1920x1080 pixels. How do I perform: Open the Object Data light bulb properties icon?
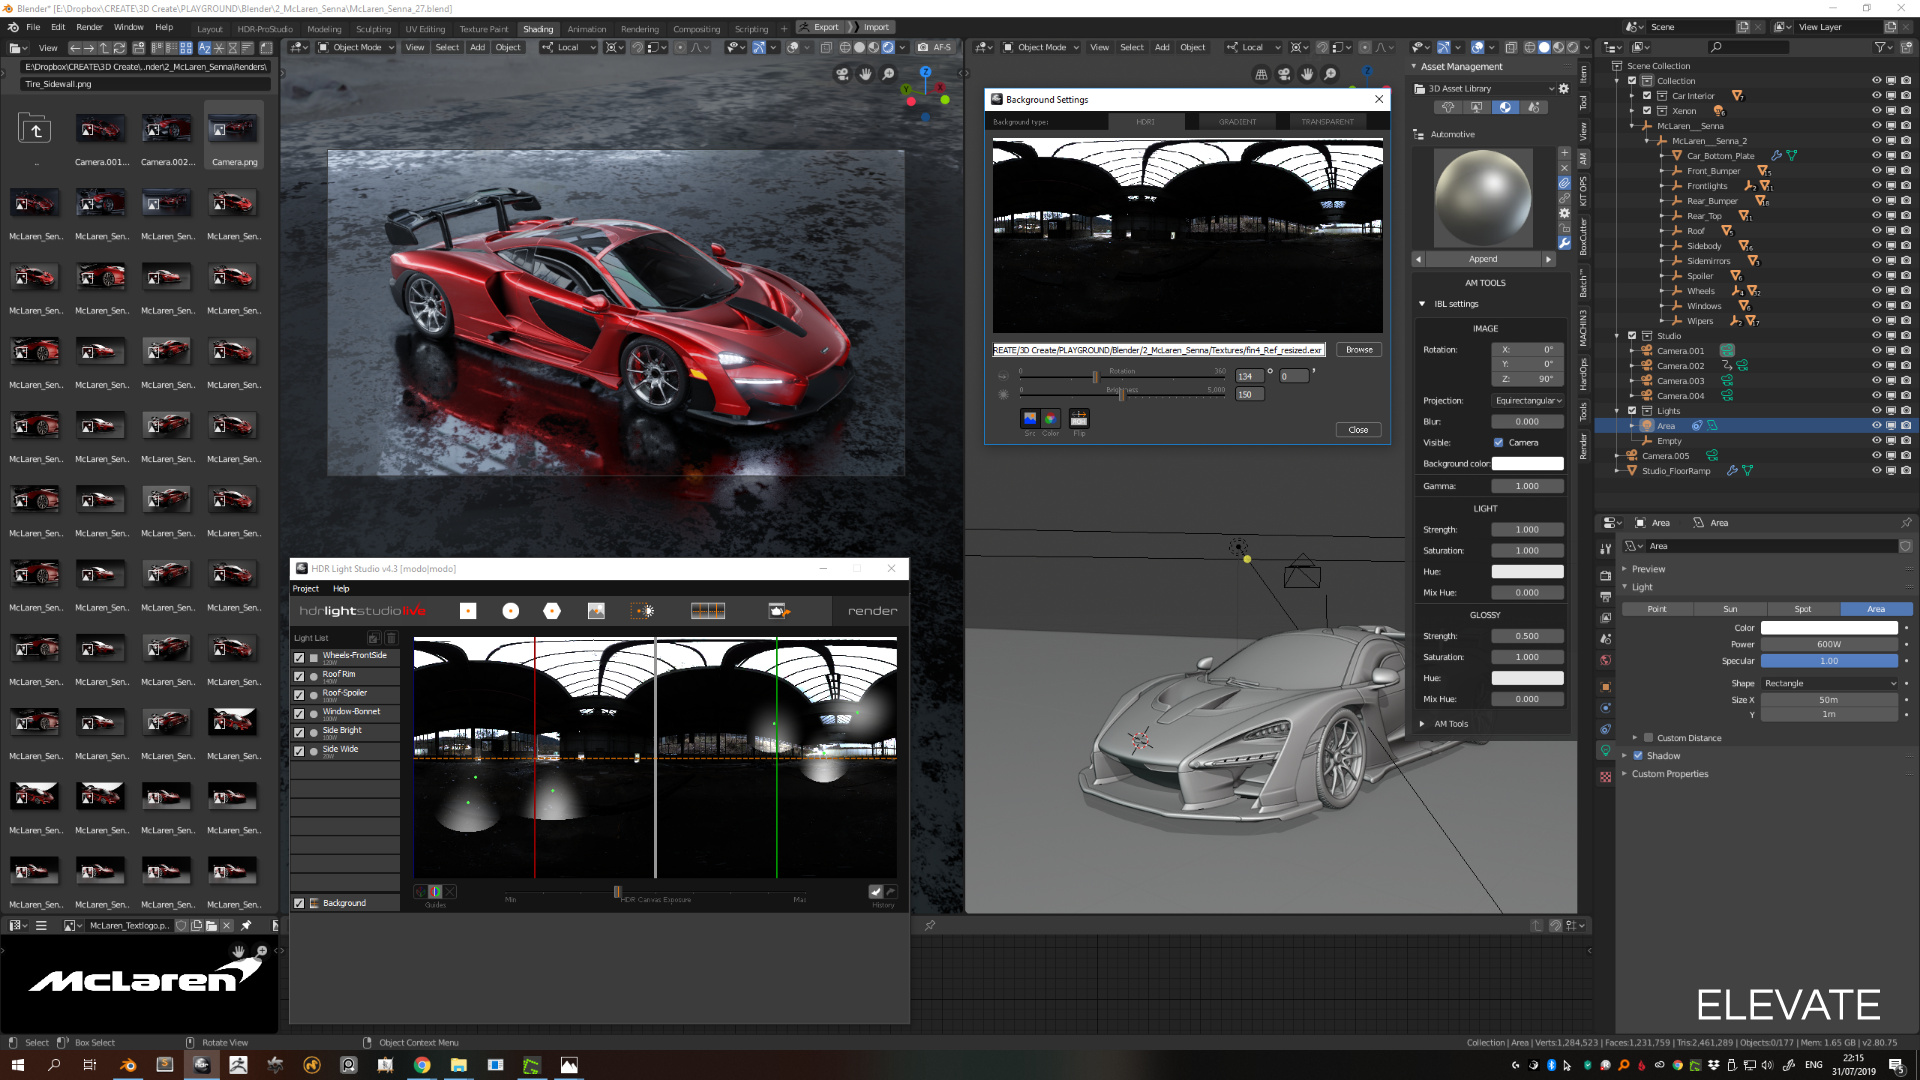pos(1605,750)
